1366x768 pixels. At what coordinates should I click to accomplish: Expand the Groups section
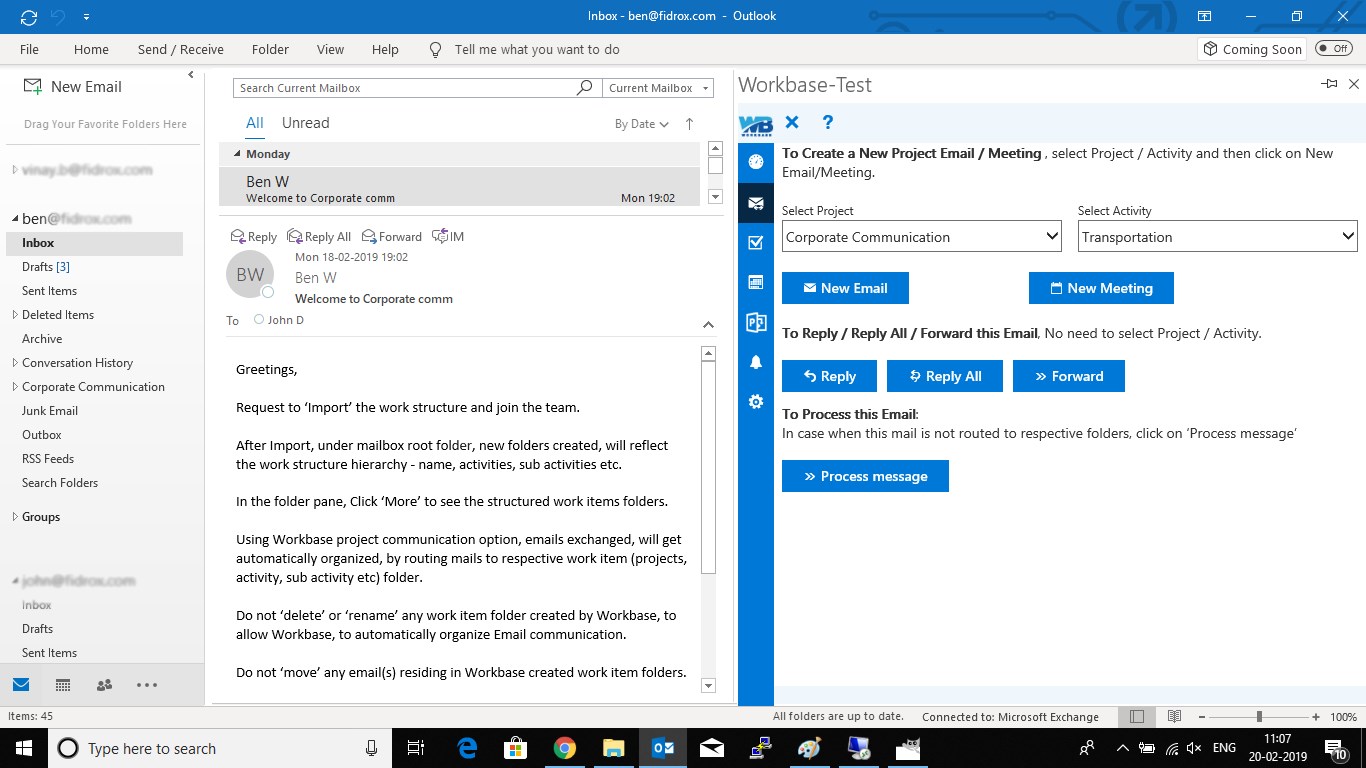tap(15, 517)
